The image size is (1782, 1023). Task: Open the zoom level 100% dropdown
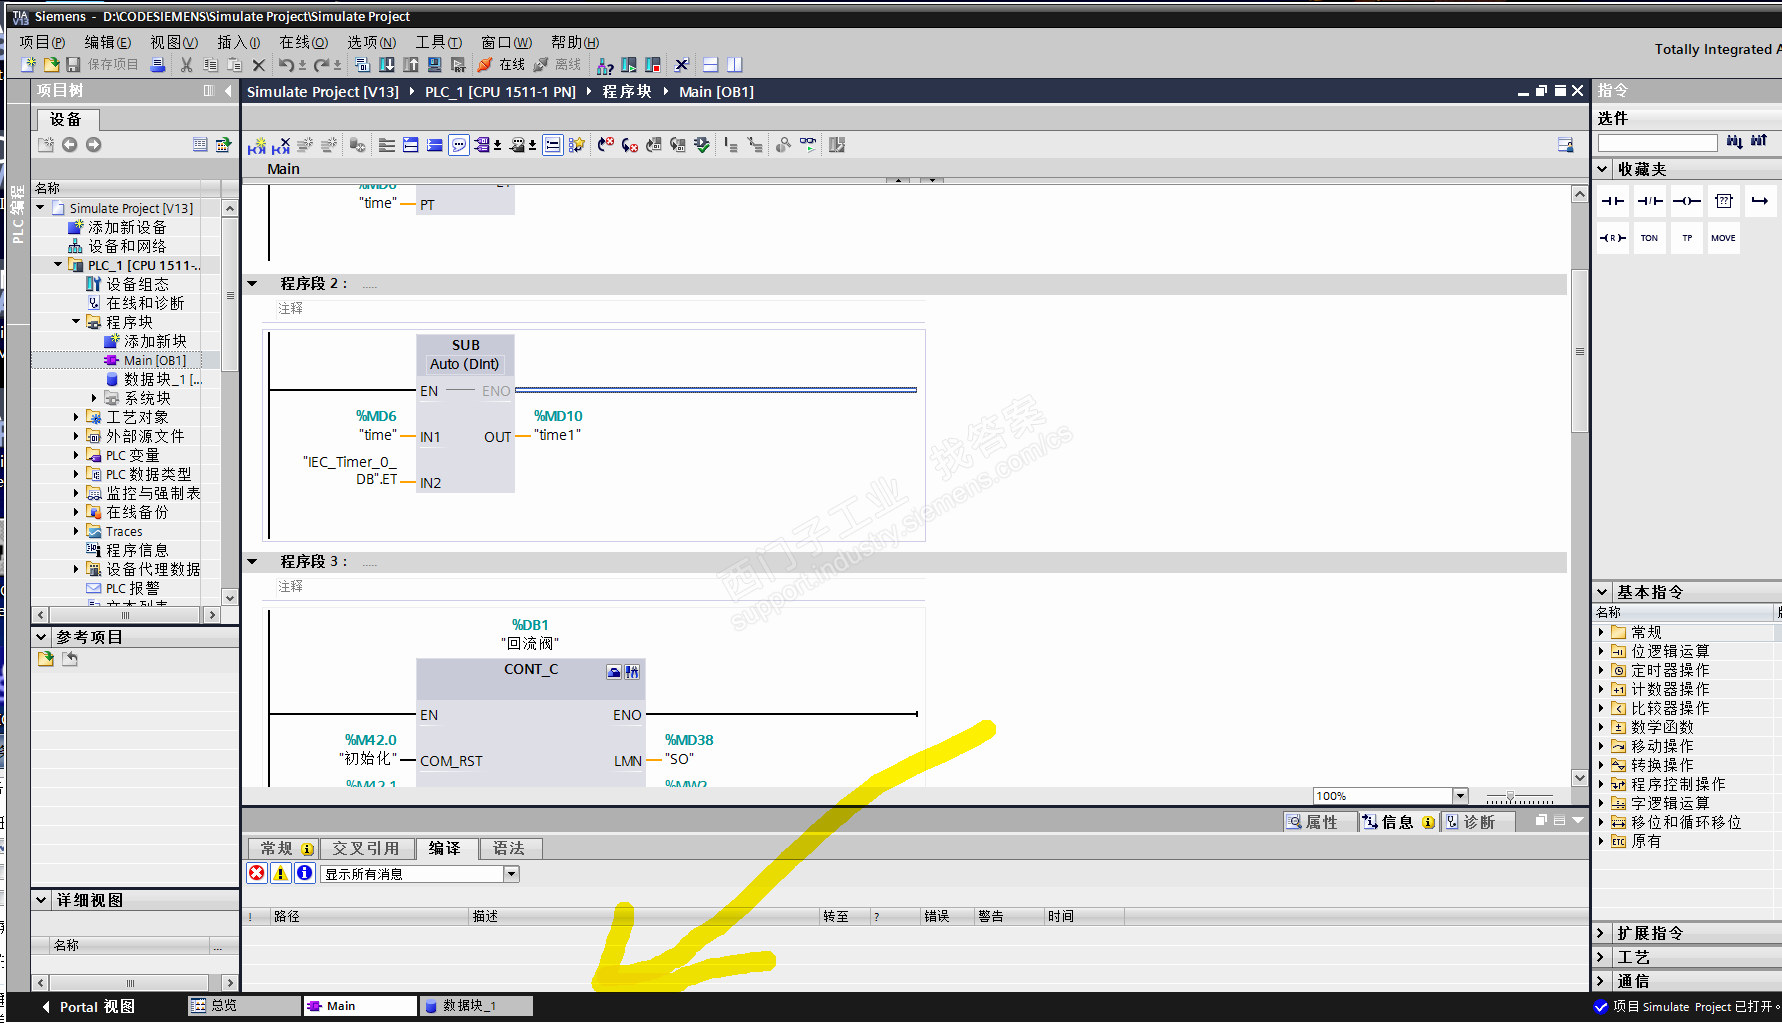[1460, 796]
